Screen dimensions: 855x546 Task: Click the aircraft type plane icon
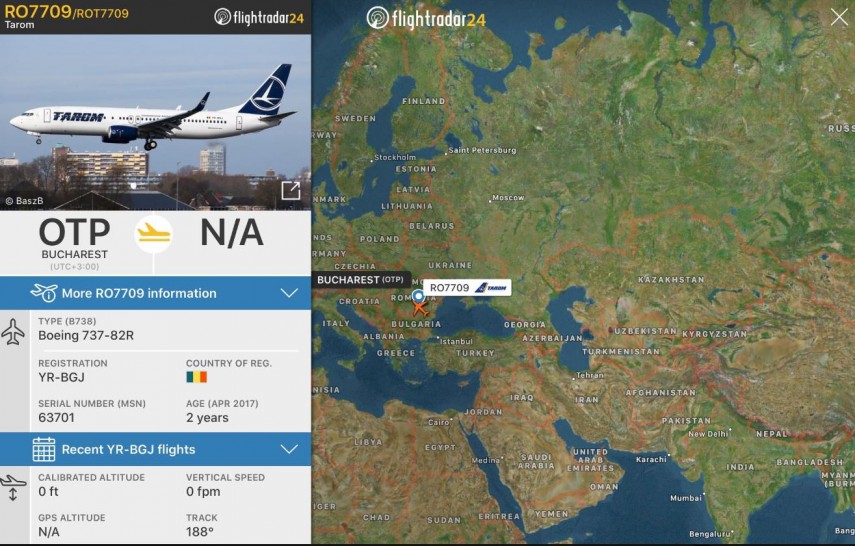[13, 332]
